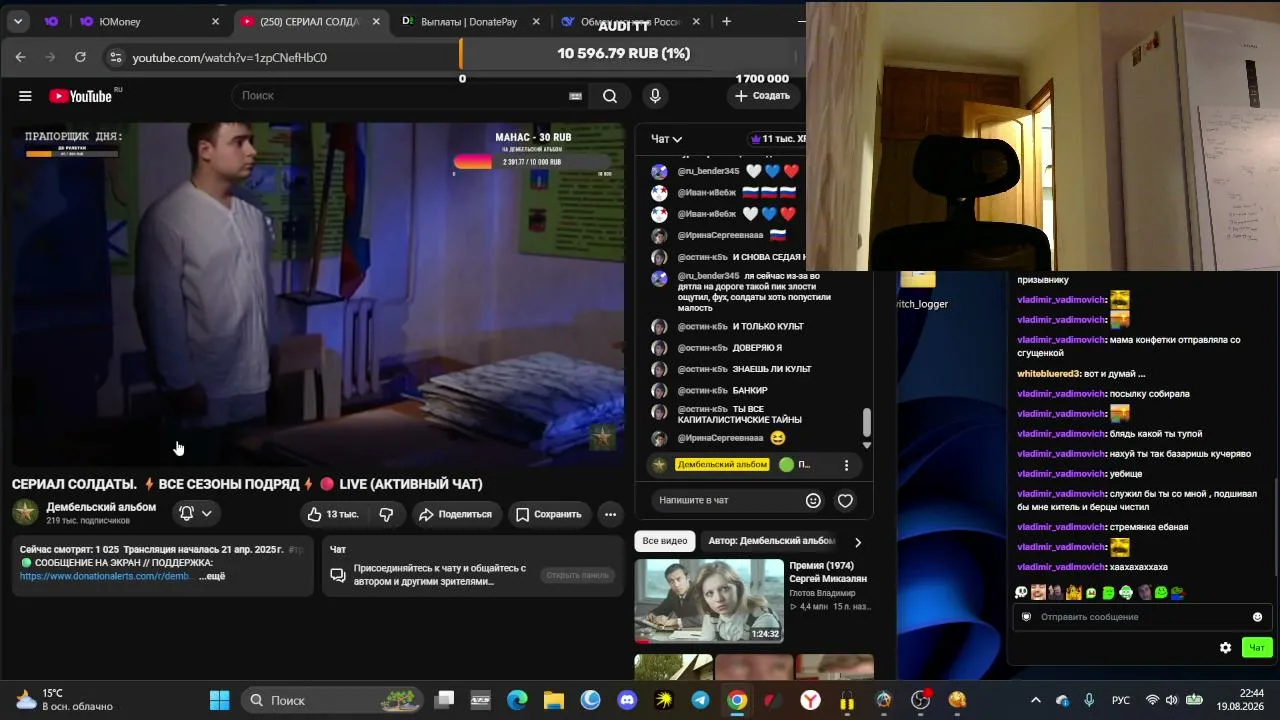Click the green Чат send button

[x=1257, y=648]
